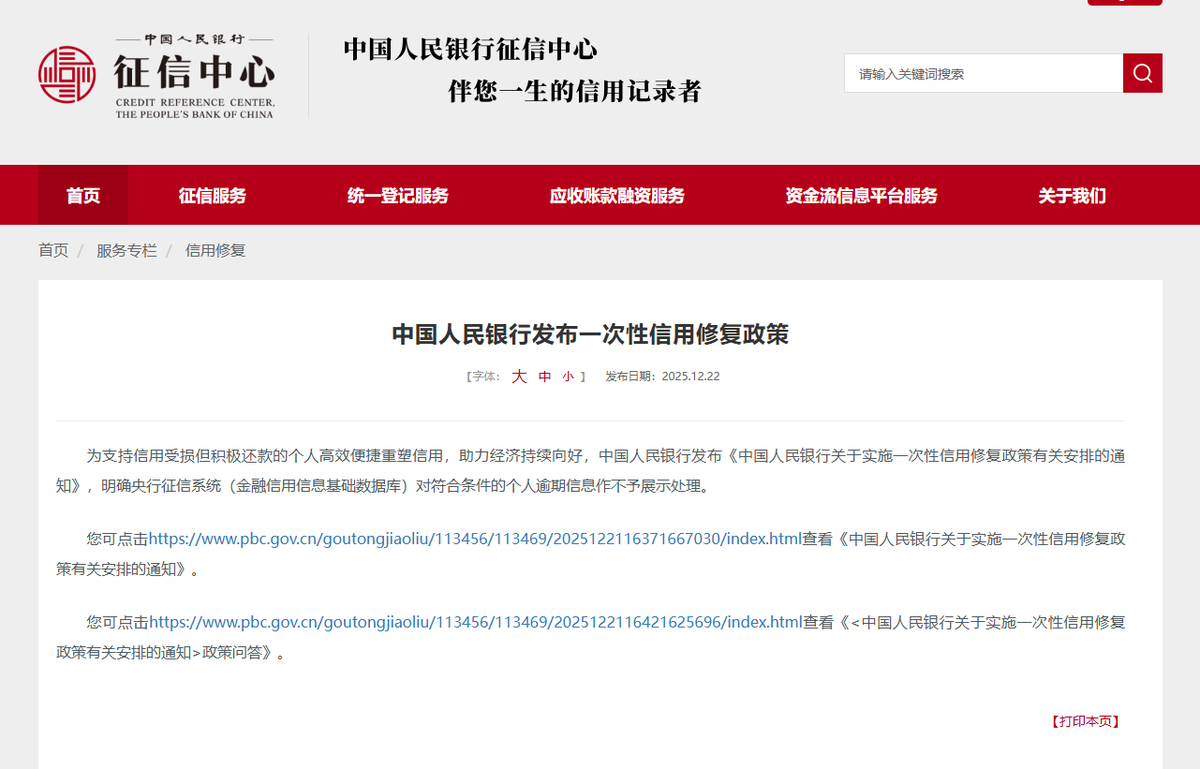This screenshot has width=1200, height=769.
Task: Open the 征信服务 navigation menu
Action: click(x=212, y=196)
